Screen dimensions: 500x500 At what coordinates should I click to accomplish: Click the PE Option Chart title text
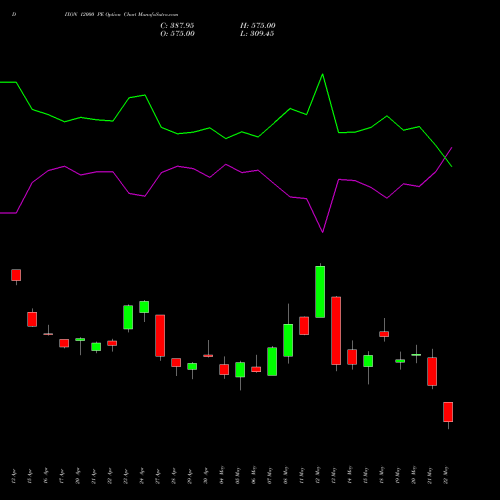(x=122, y=15)
